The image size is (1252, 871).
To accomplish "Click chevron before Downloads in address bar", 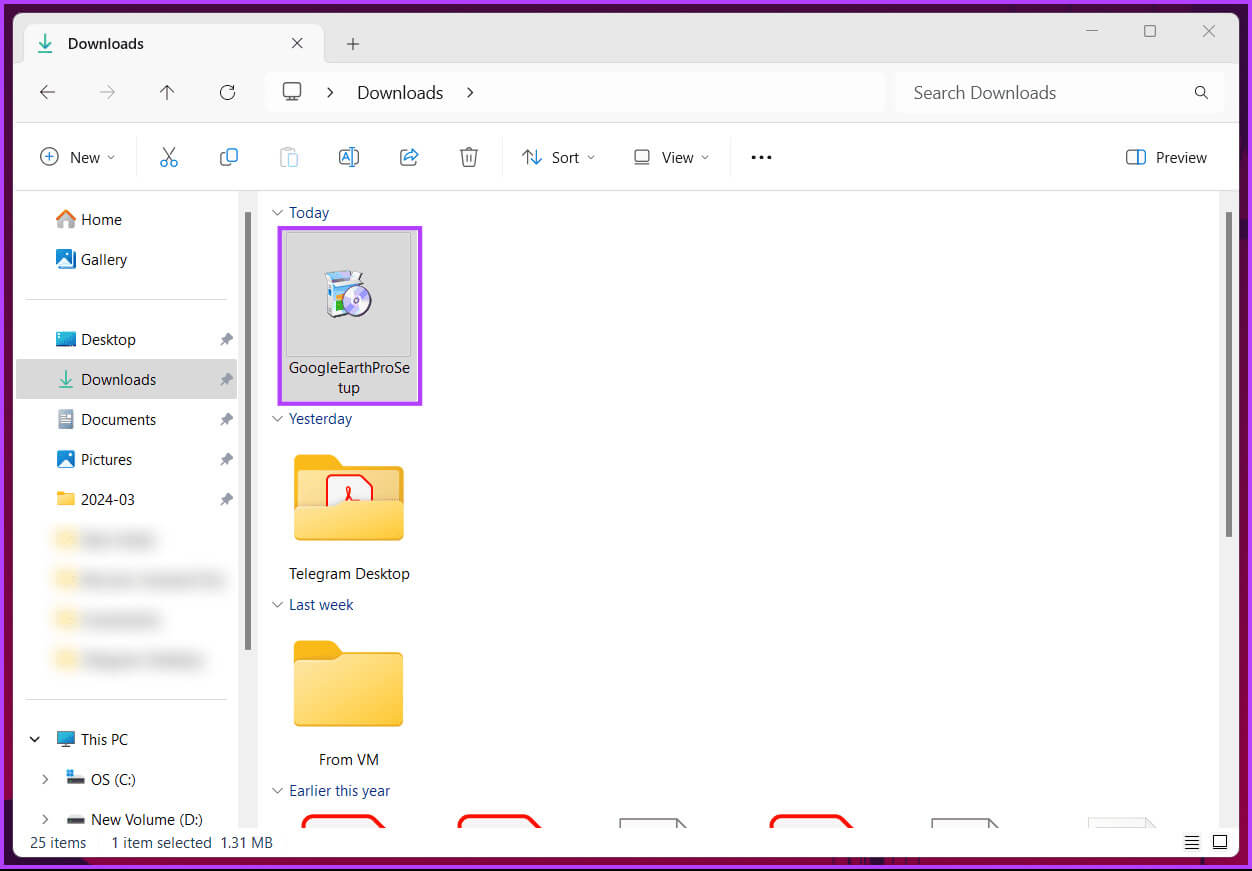I will pos(330,92).
